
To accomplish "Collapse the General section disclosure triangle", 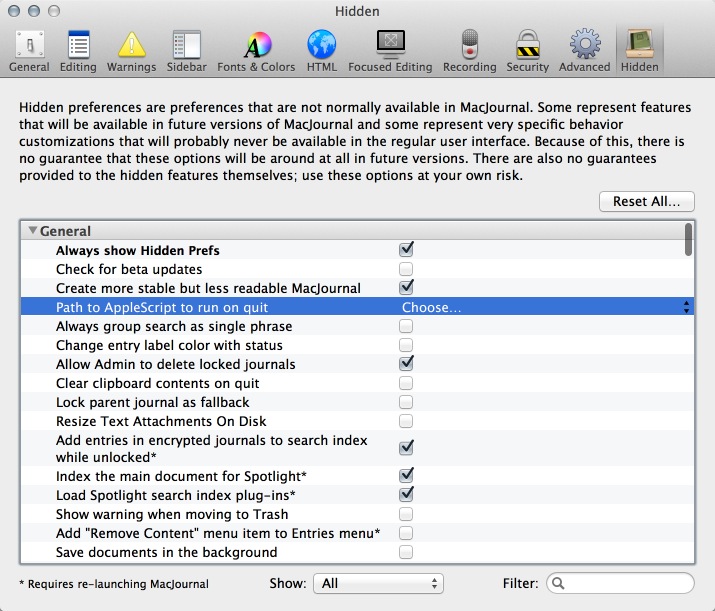I will coord(32,230).
